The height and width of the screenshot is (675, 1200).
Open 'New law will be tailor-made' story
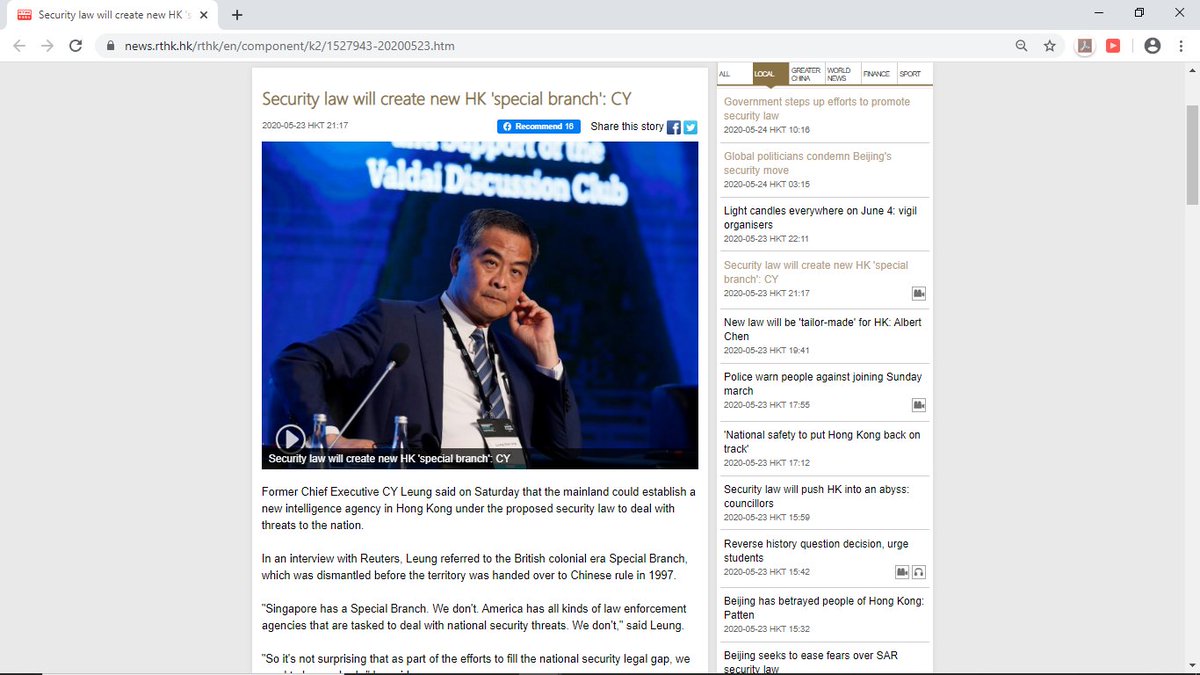pos(823,330)
